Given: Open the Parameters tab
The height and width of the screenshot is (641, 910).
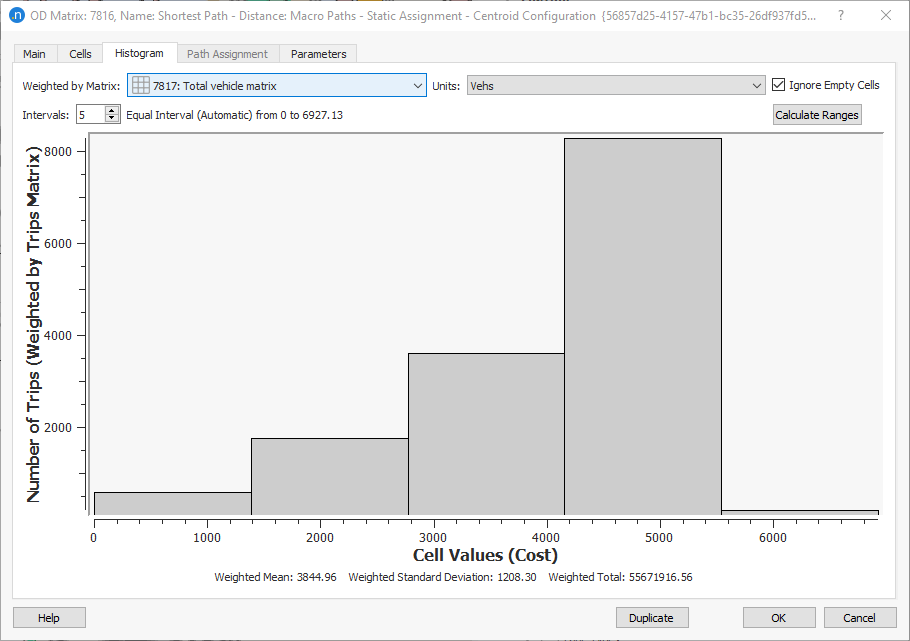Looking at the screenshot, I should [x=319, y=53].
